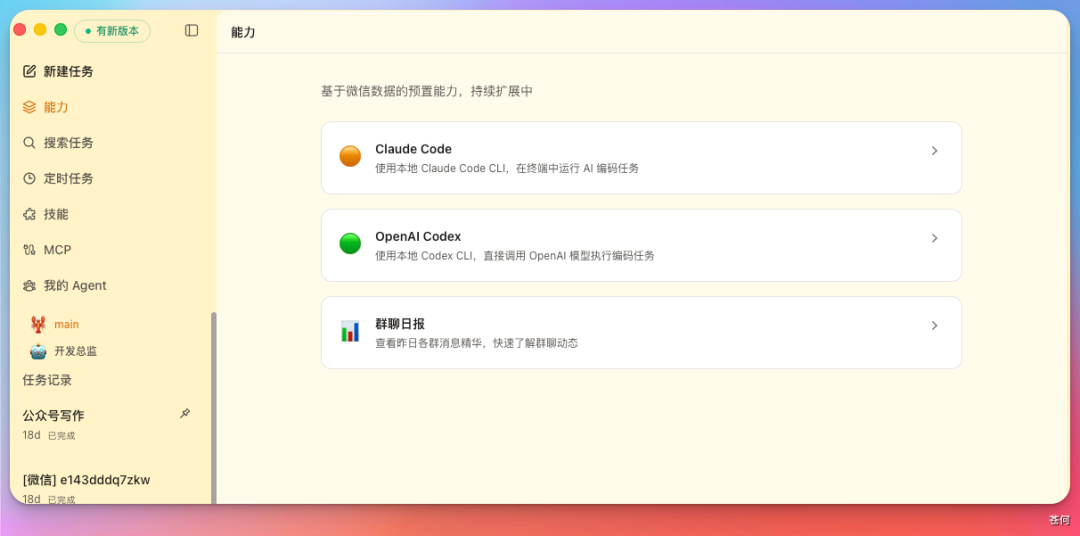Open 我的 Agent sidebar section

[75, 285]
